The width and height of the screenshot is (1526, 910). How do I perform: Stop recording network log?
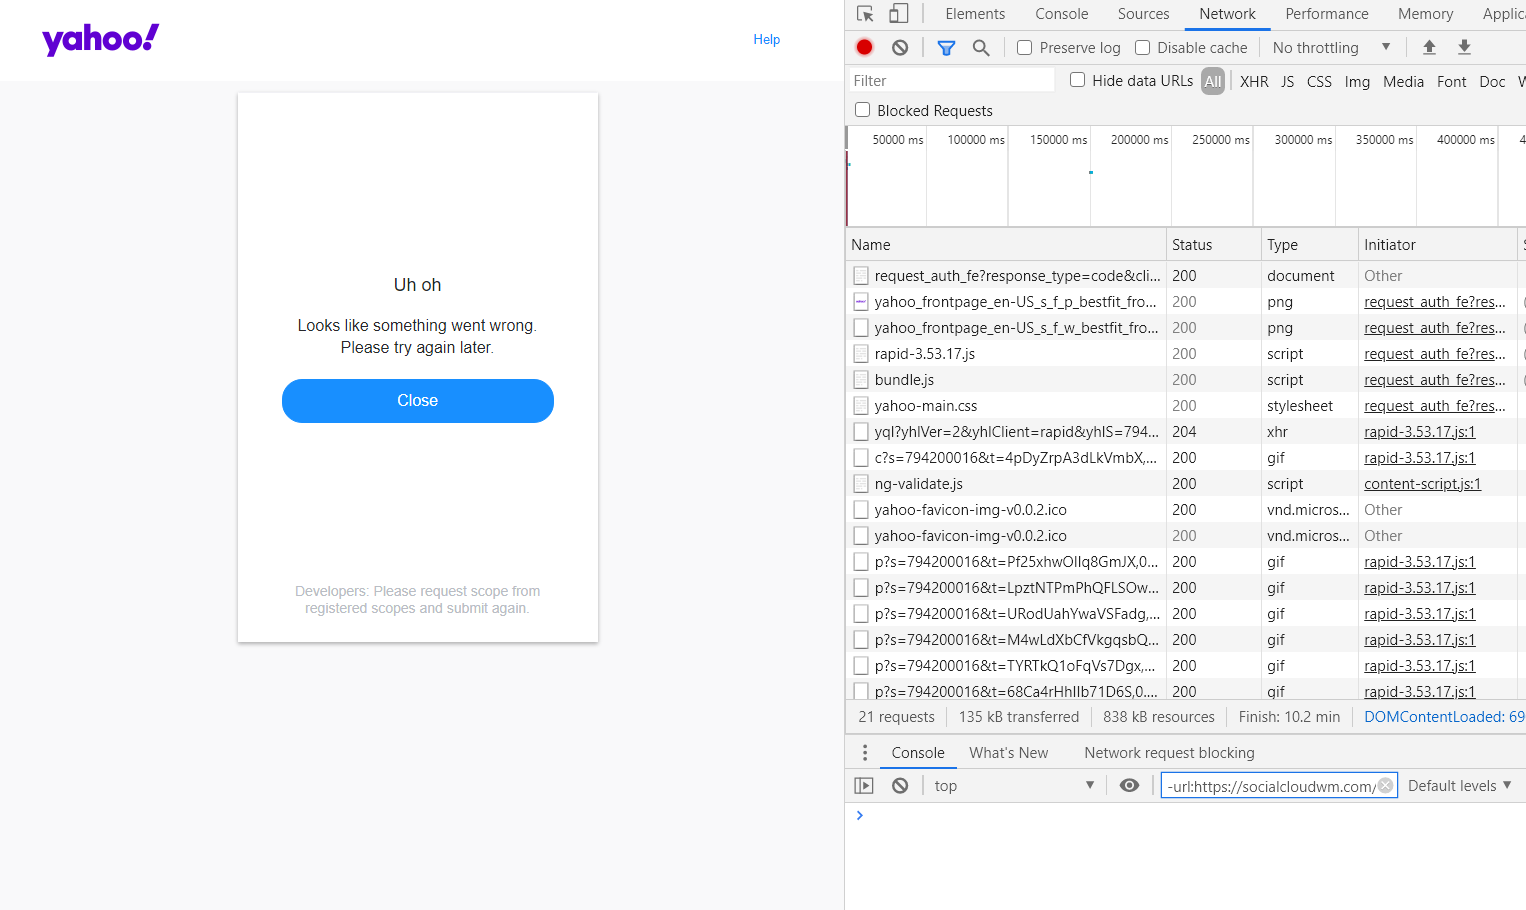coord(862,47)
